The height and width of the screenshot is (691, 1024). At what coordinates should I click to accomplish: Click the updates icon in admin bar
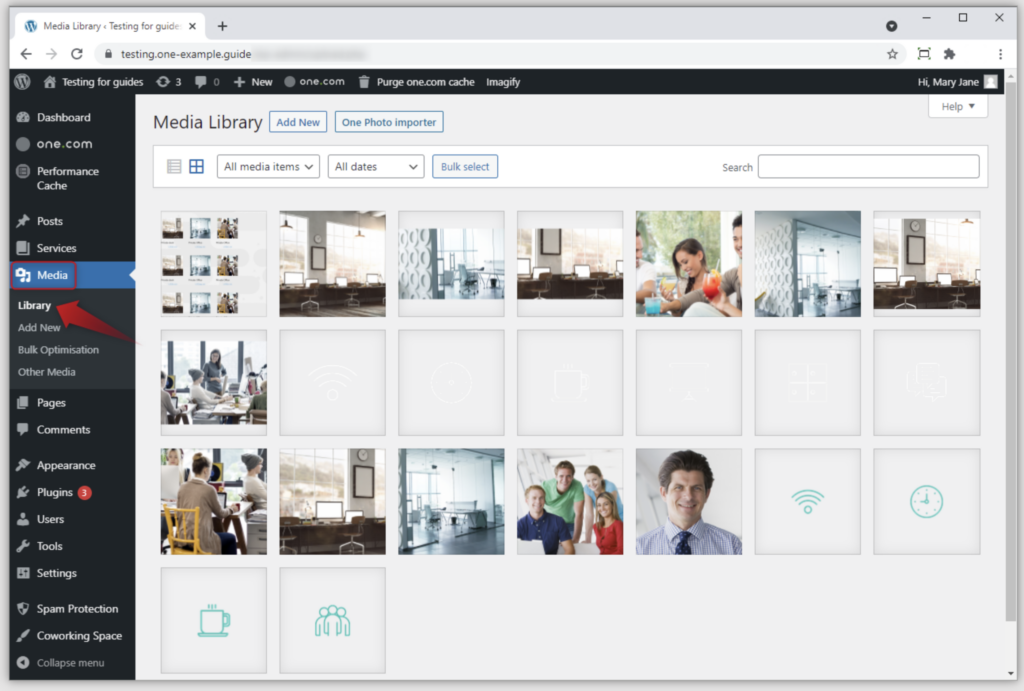163,82
